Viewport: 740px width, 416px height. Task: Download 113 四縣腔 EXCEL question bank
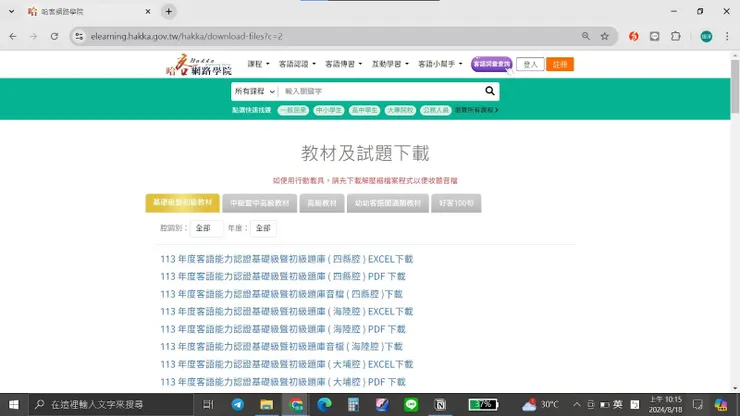tap(286, 259)
